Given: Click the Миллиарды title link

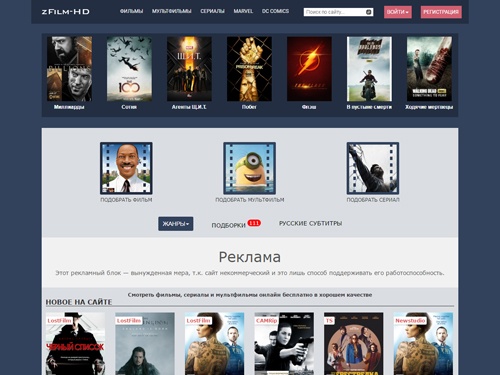Looking at the screenshot, I should click(69, 107).
